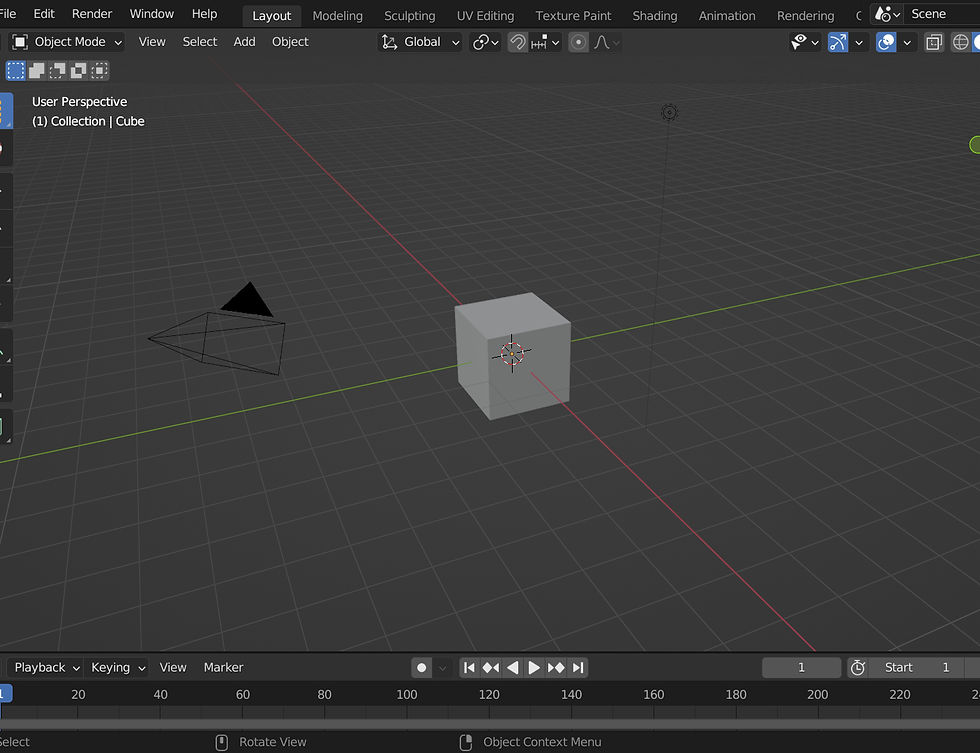Screen dimensions: 980x753
Task: Switch to the Layout workspace tab
Action: 271,16
